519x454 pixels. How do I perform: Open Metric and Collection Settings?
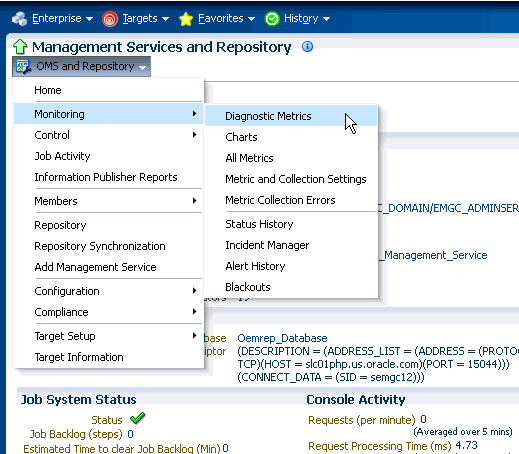tap(291, 179)
